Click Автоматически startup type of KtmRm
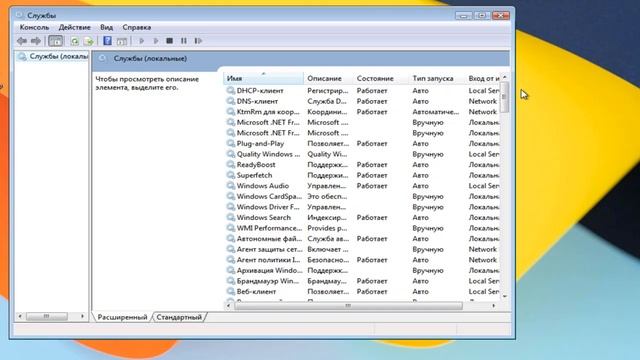This screenshot has width=640, height=360. pos(436,112)
